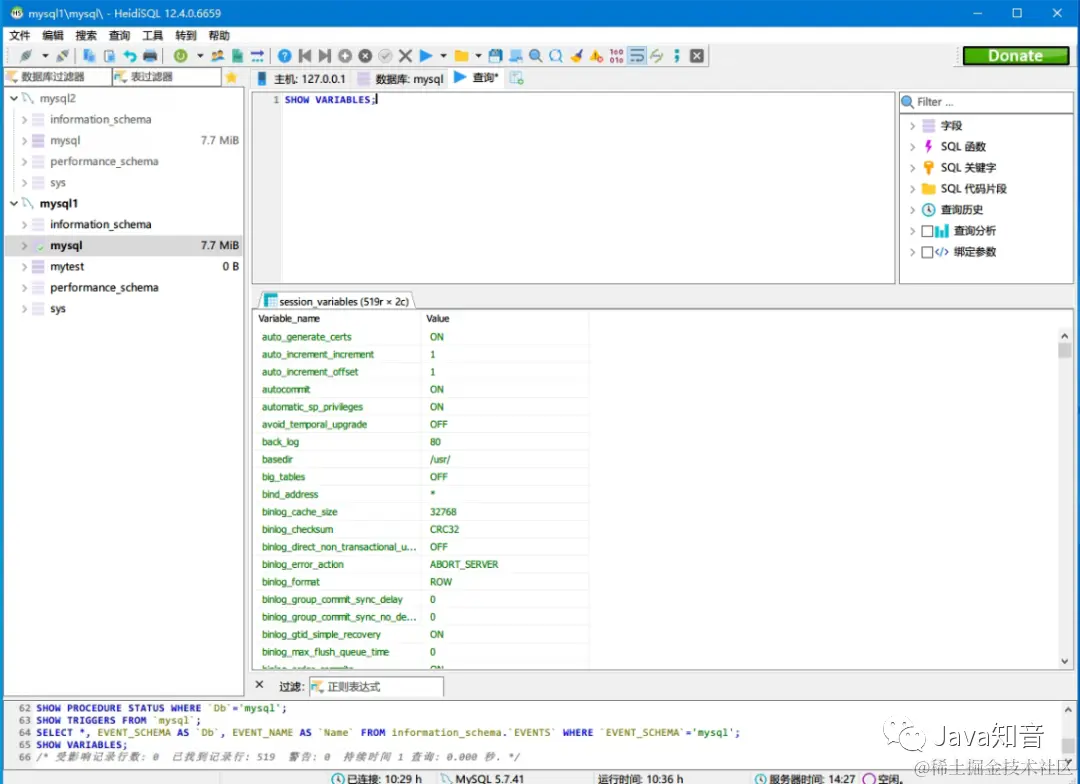Click the delete row circle-X icon
The height and width of the screenshot is (784, 1080).
366,56
